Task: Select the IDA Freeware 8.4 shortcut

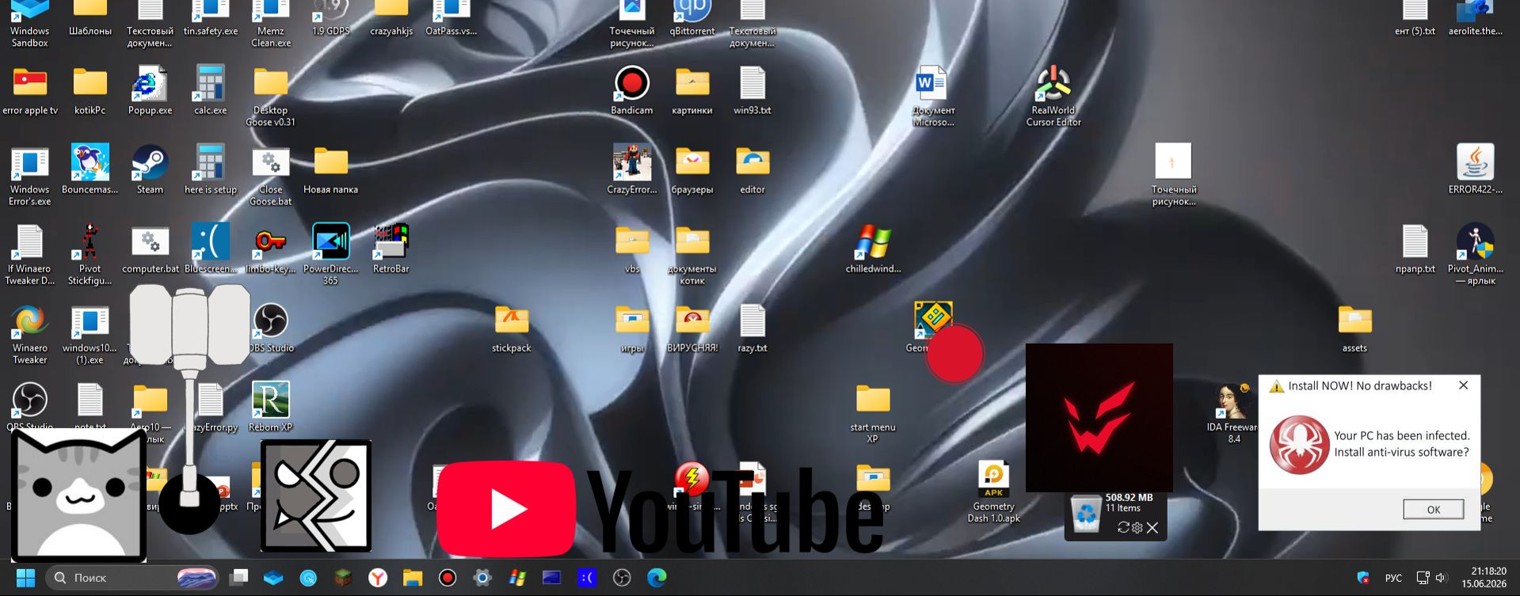Action: (1233, 412)
